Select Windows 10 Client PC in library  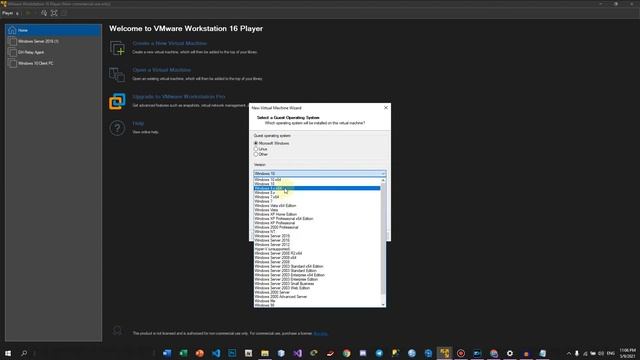click(x=53, y=63)
